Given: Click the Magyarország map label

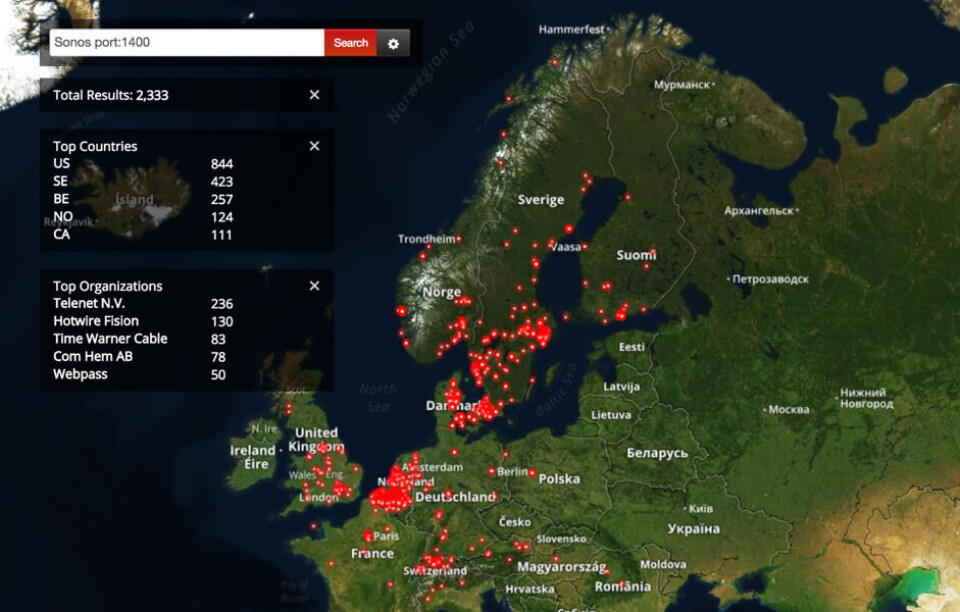Looking at the screenshot, I should [x=561, y=567].
